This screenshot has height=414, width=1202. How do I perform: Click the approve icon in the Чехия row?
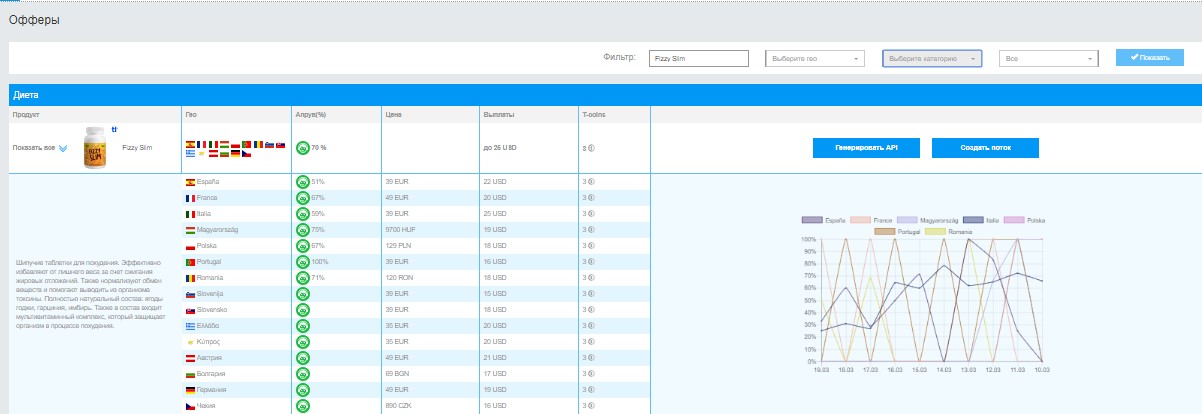pos(302,406)
